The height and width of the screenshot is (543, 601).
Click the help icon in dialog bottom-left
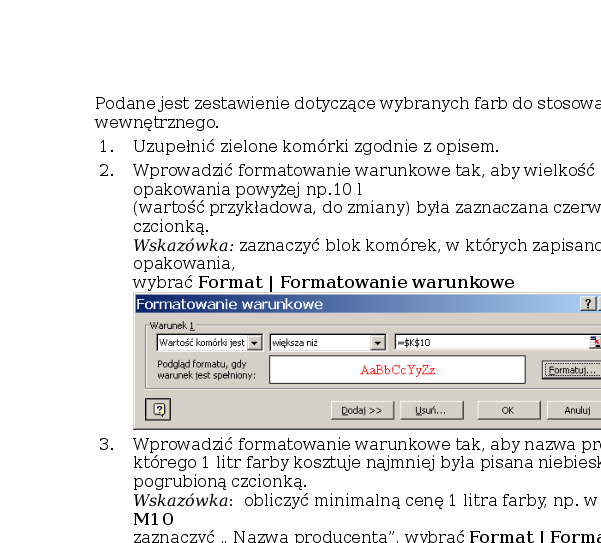tap(160, 409)
